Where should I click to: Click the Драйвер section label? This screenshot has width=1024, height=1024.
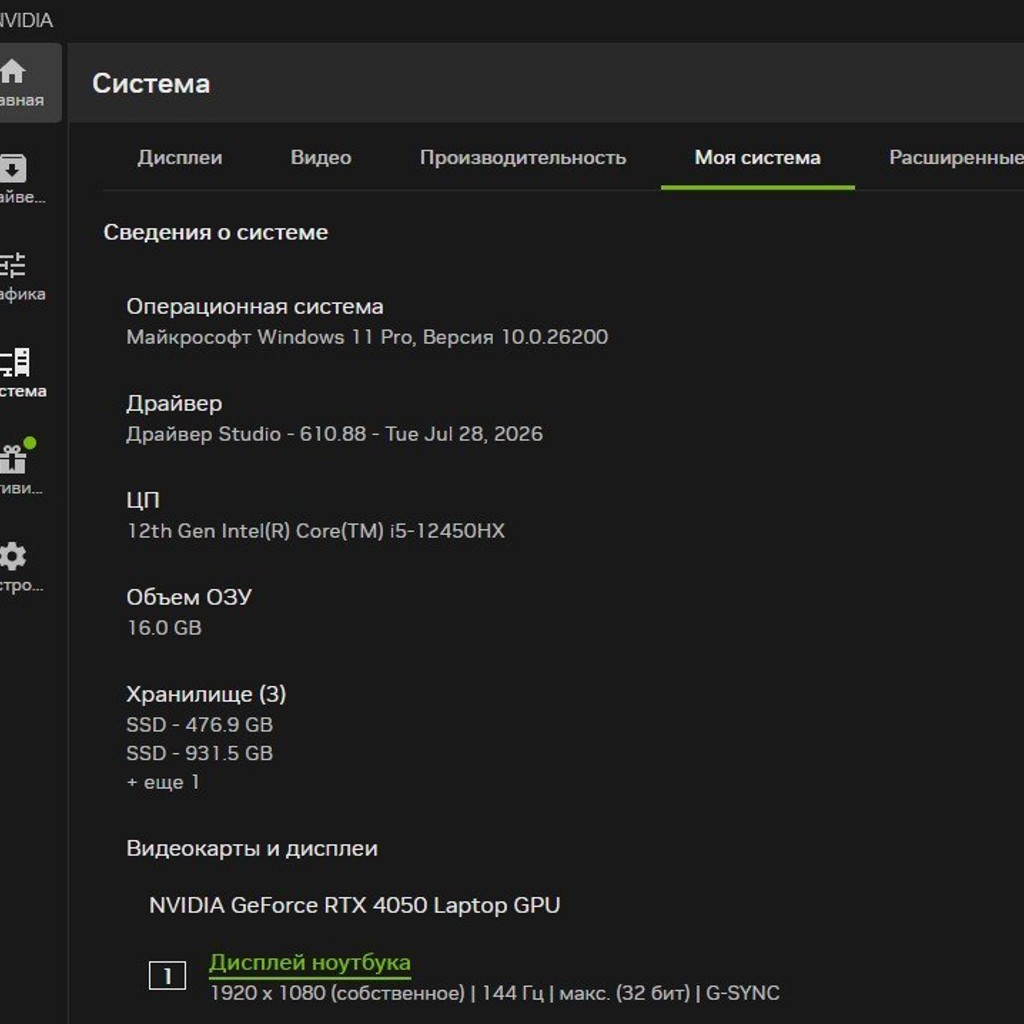point(174,404)
